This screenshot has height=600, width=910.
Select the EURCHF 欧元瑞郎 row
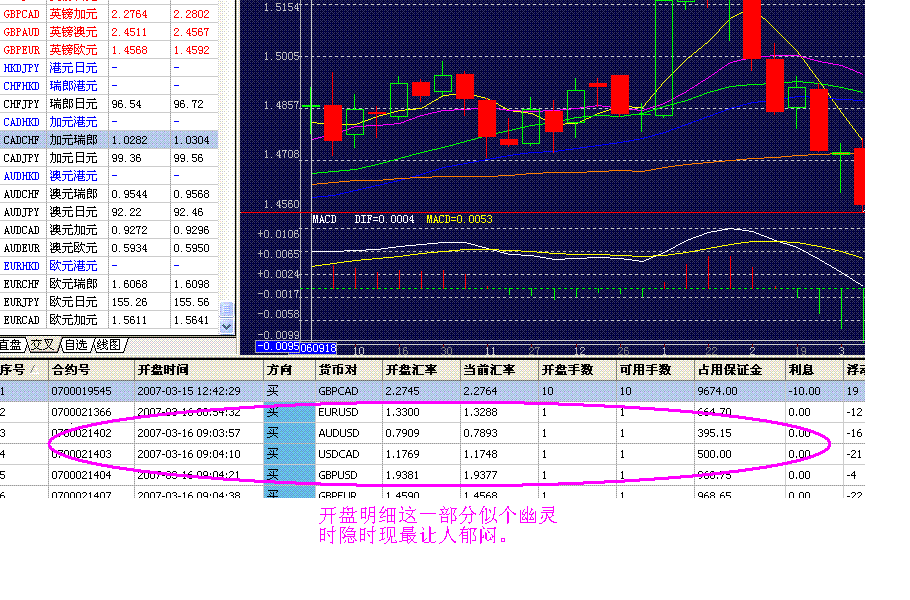(x=109, y=284)
